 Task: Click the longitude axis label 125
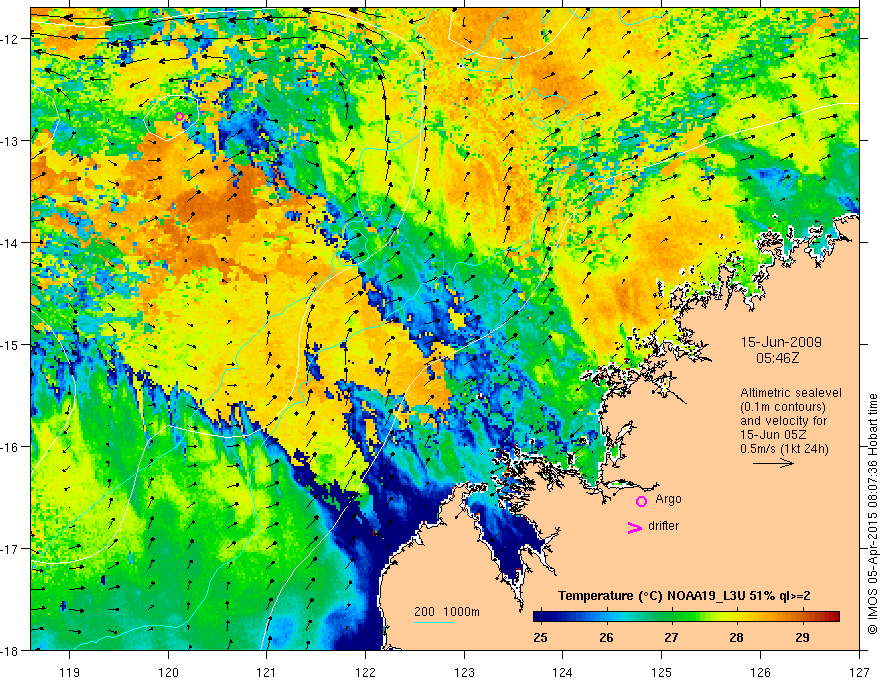(x=662, y=672)
